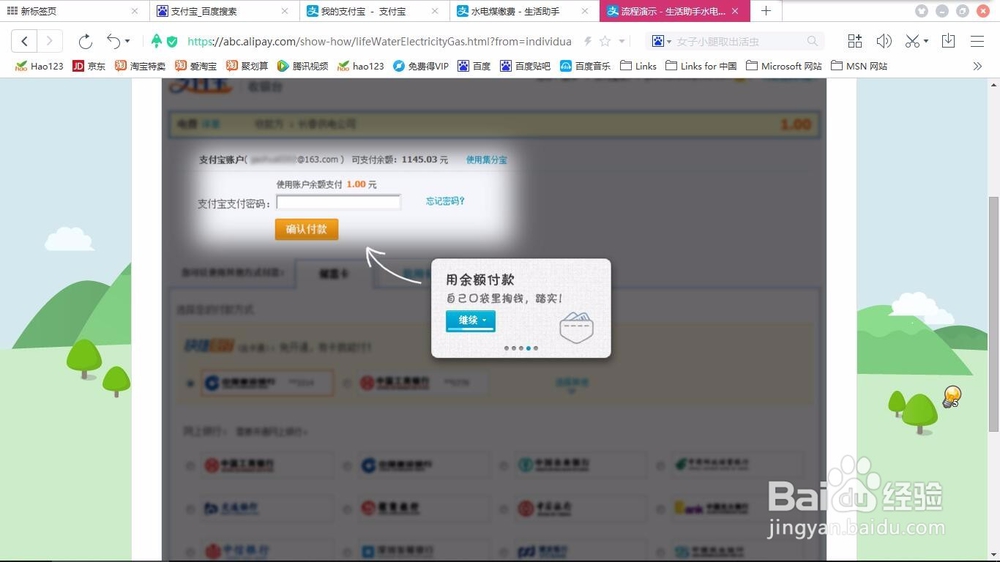Click the 忘记密码? link
Viewport: 1000px width, 562px height.
pyautogui.click(x=445, y=201)
